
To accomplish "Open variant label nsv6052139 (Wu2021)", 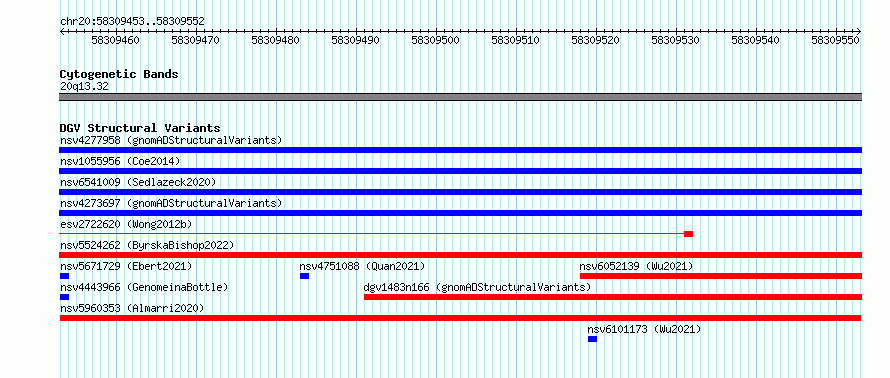I will tap(636, 266).
